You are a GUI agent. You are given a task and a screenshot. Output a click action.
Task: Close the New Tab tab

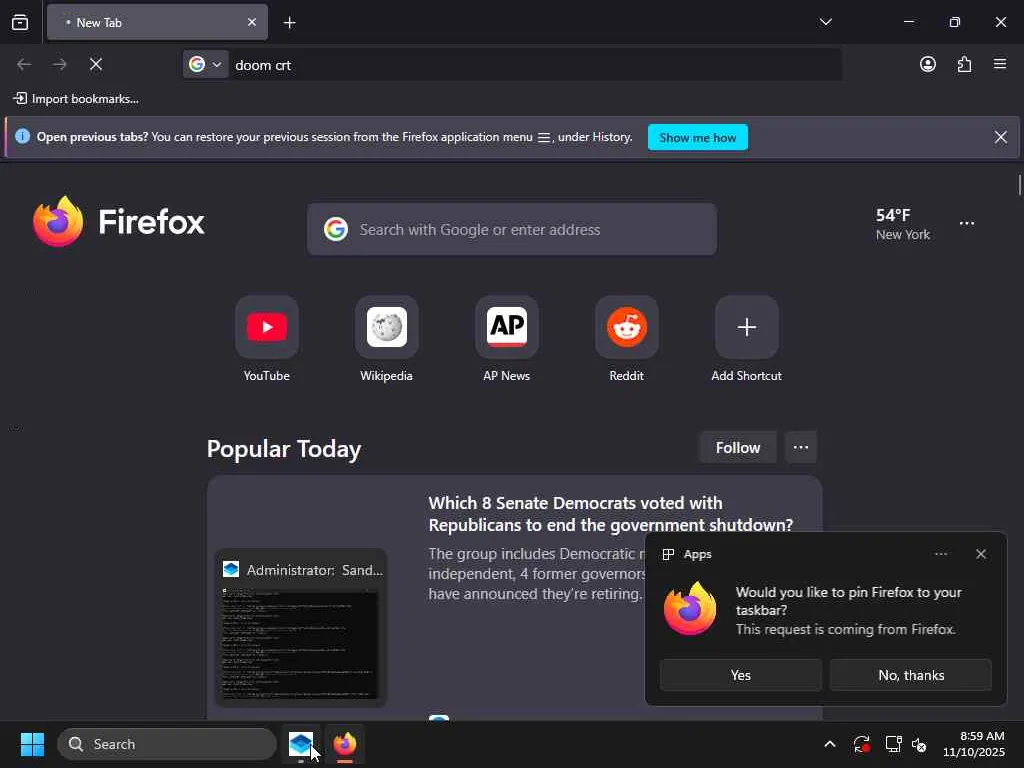point(251,22)
